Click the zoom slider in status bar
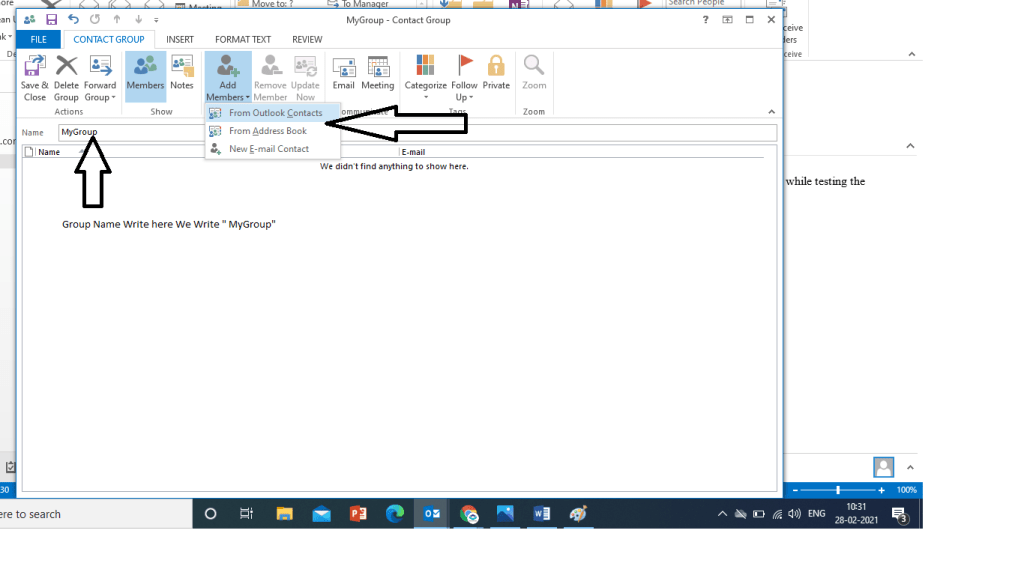The width and height of the screenshot is (1024, 575). (838, 490)
